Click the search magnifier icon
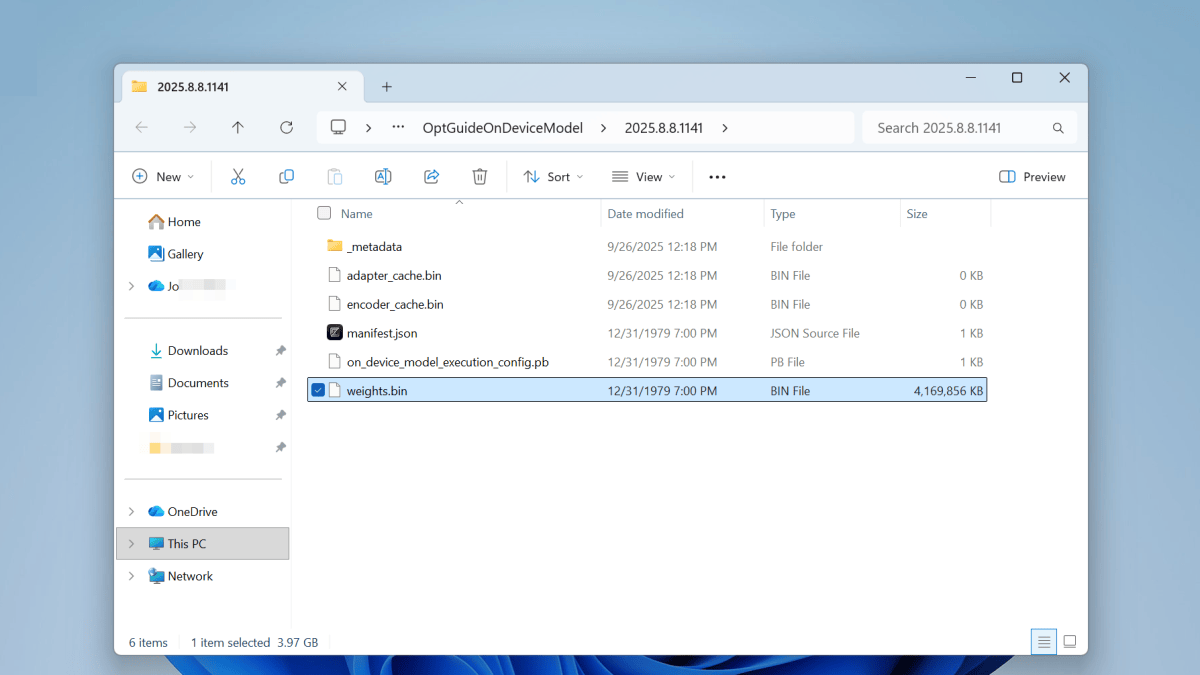Image resolution: width=1200 pixels, height=675 pixels. tap(1058, 128)
